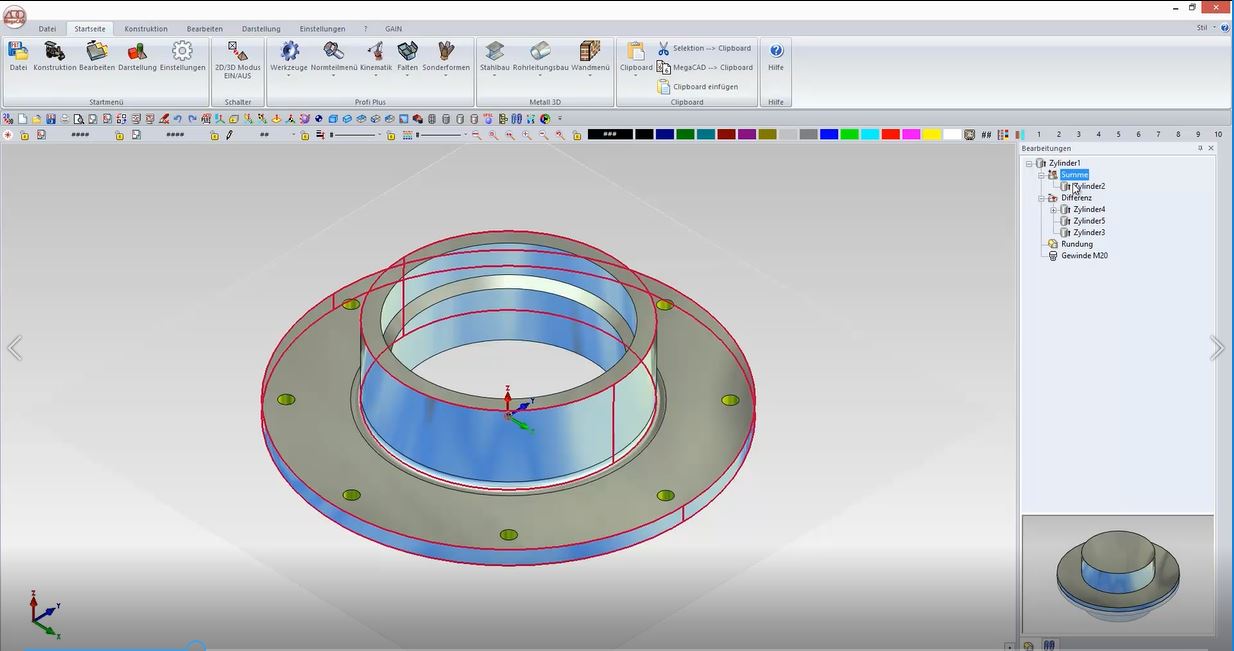Viewport: 1234px width, 651px height.
Task: Open the Falten dropdown
Action: tap(407, 59)
